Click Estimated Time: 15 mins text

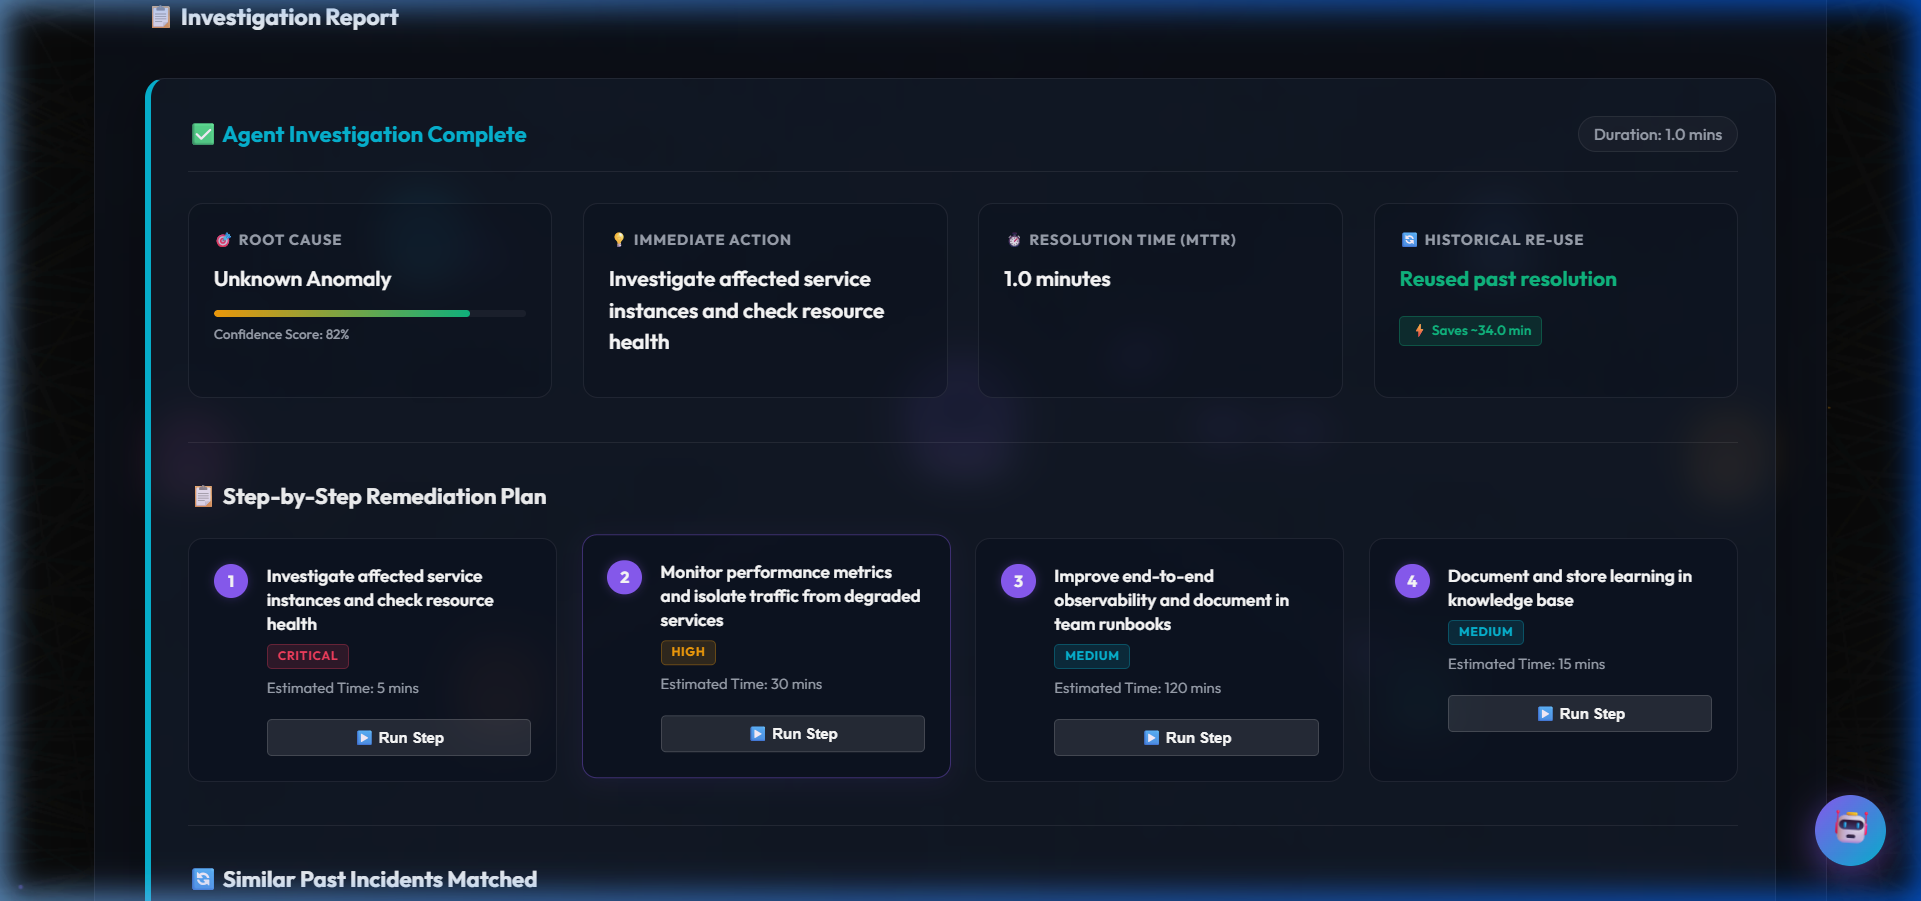tap(1526, 664)
